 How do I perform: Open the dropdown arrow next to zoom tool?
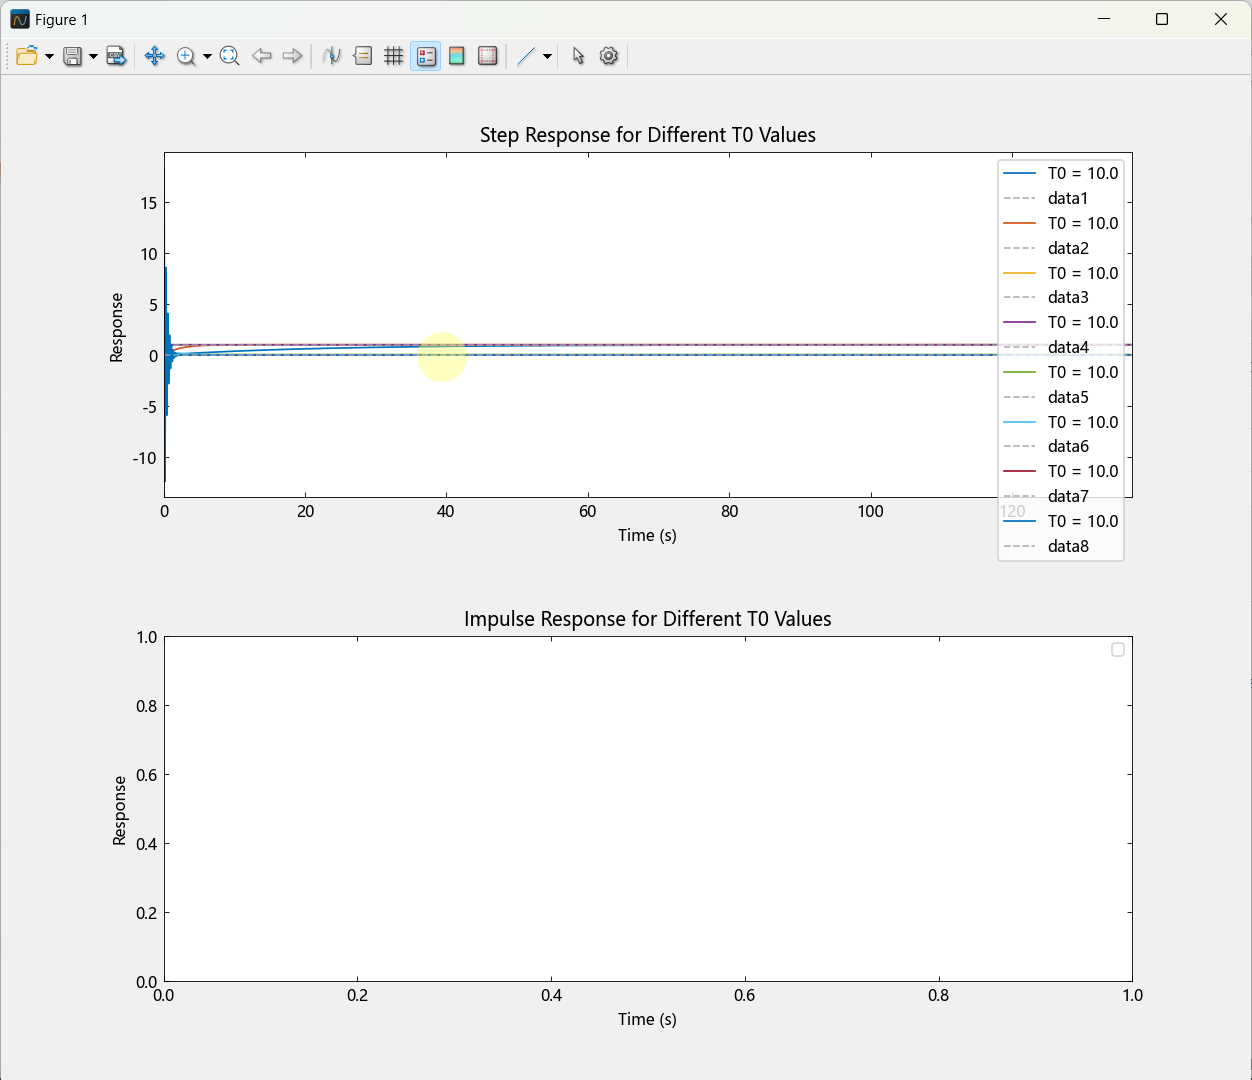coord(207,57)
